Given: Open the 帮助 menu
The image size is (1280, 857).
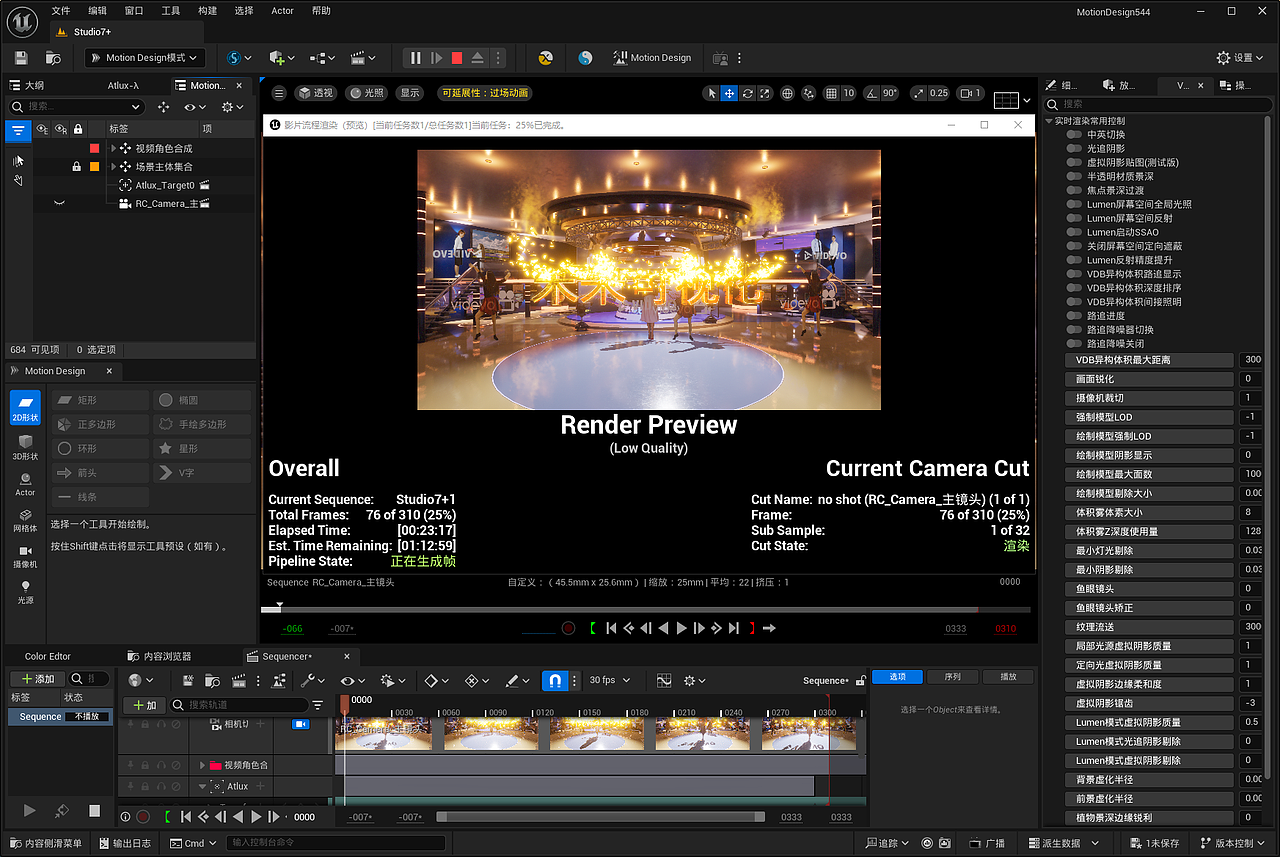Looking at the screenshot, I should (321, 11).
